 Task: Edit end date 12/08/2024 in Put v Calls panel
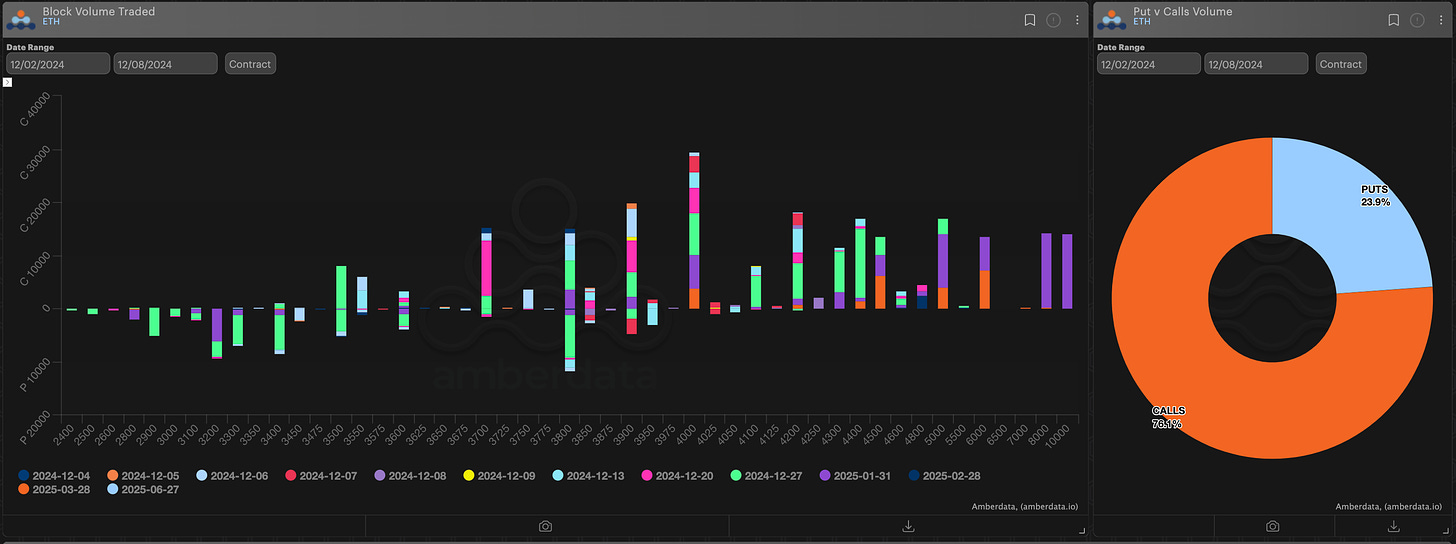pyautogui.click(x=1256, y=64)
